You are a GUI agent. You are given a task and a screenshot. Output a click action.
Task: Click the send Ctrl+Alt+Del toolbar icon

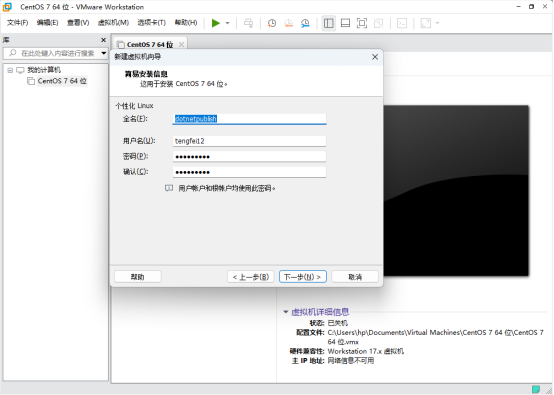click(248, 23)
